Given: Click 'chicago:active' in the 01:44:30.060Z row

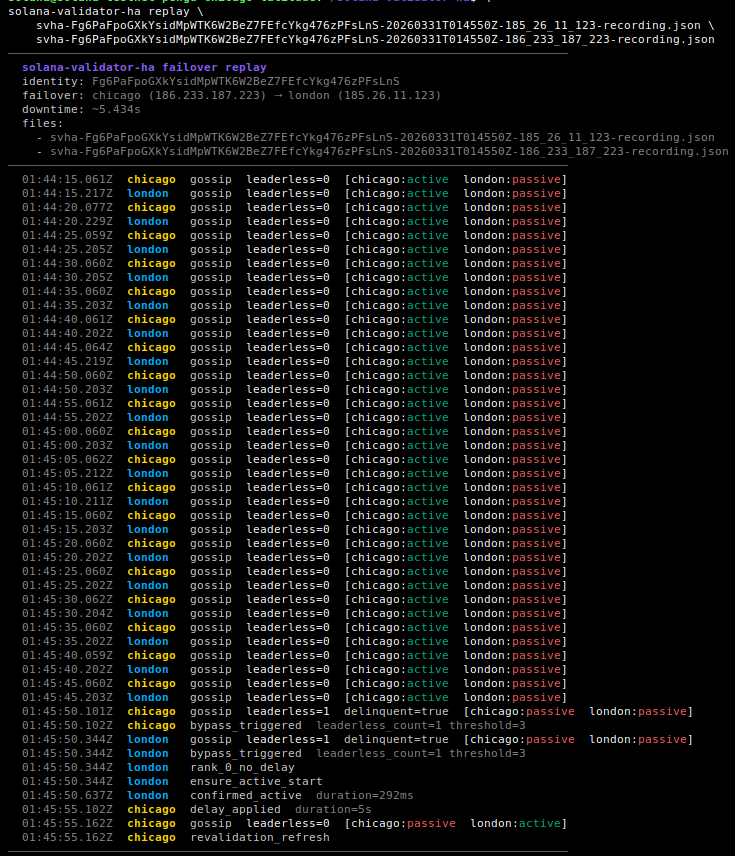Looking at the screenshot, I should point(400,263).
